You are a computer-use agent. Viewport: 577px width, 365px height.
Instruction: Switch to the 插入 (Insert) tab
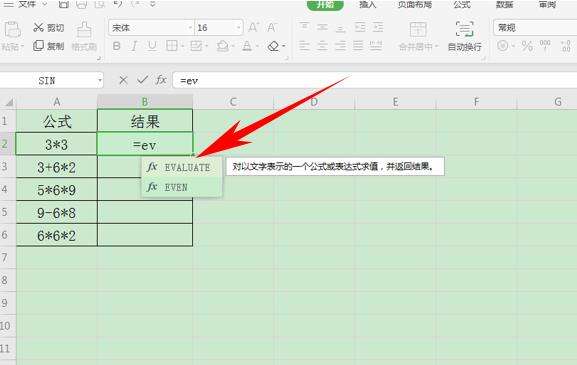pos(367,4)
